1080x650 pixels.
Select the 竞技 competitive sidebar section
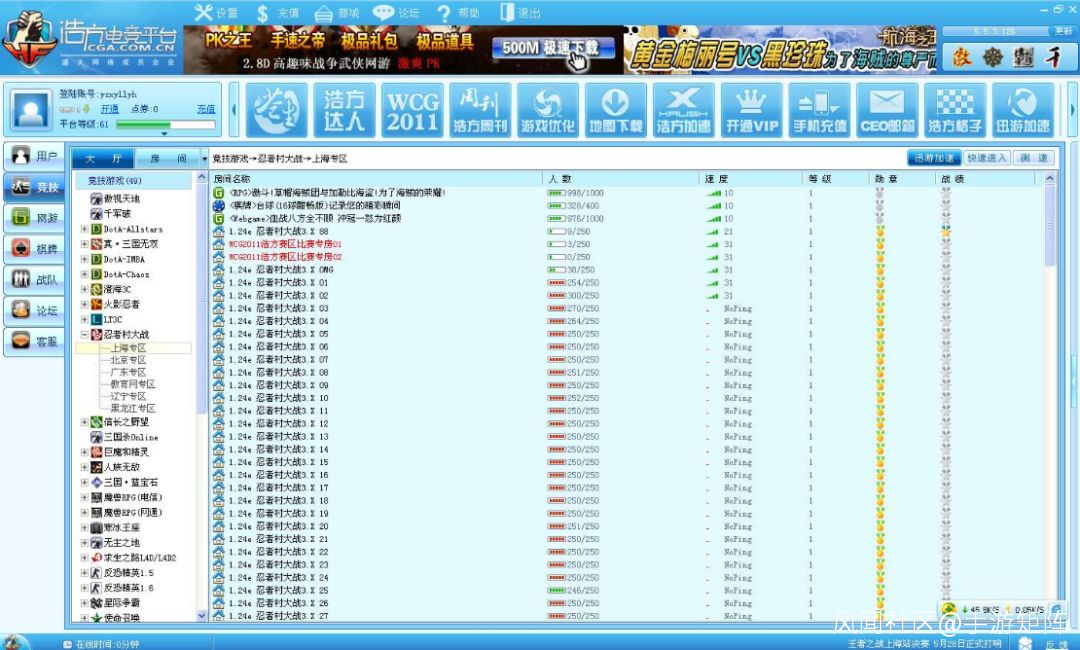tap(34, 187)
